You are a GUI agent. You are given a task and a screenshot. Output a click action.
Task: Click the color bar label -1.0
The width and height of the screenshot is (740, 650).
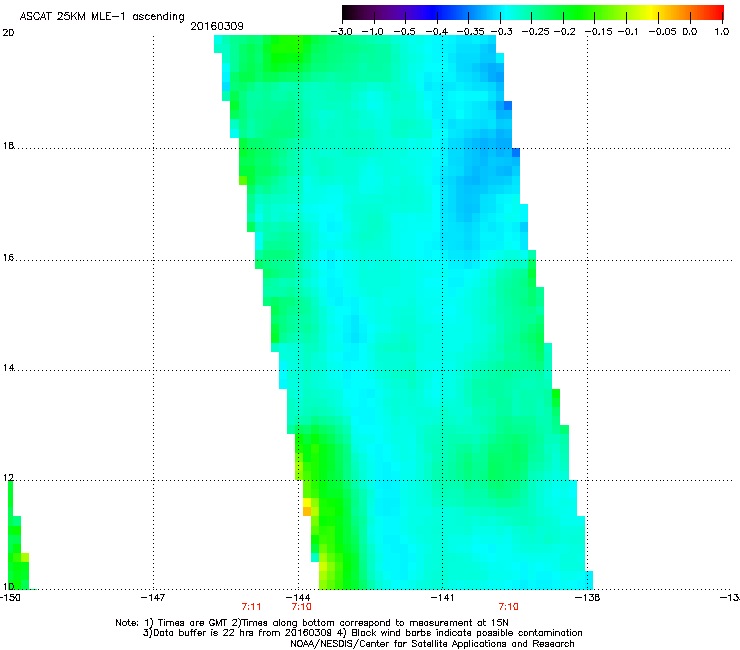coord(372,32)
